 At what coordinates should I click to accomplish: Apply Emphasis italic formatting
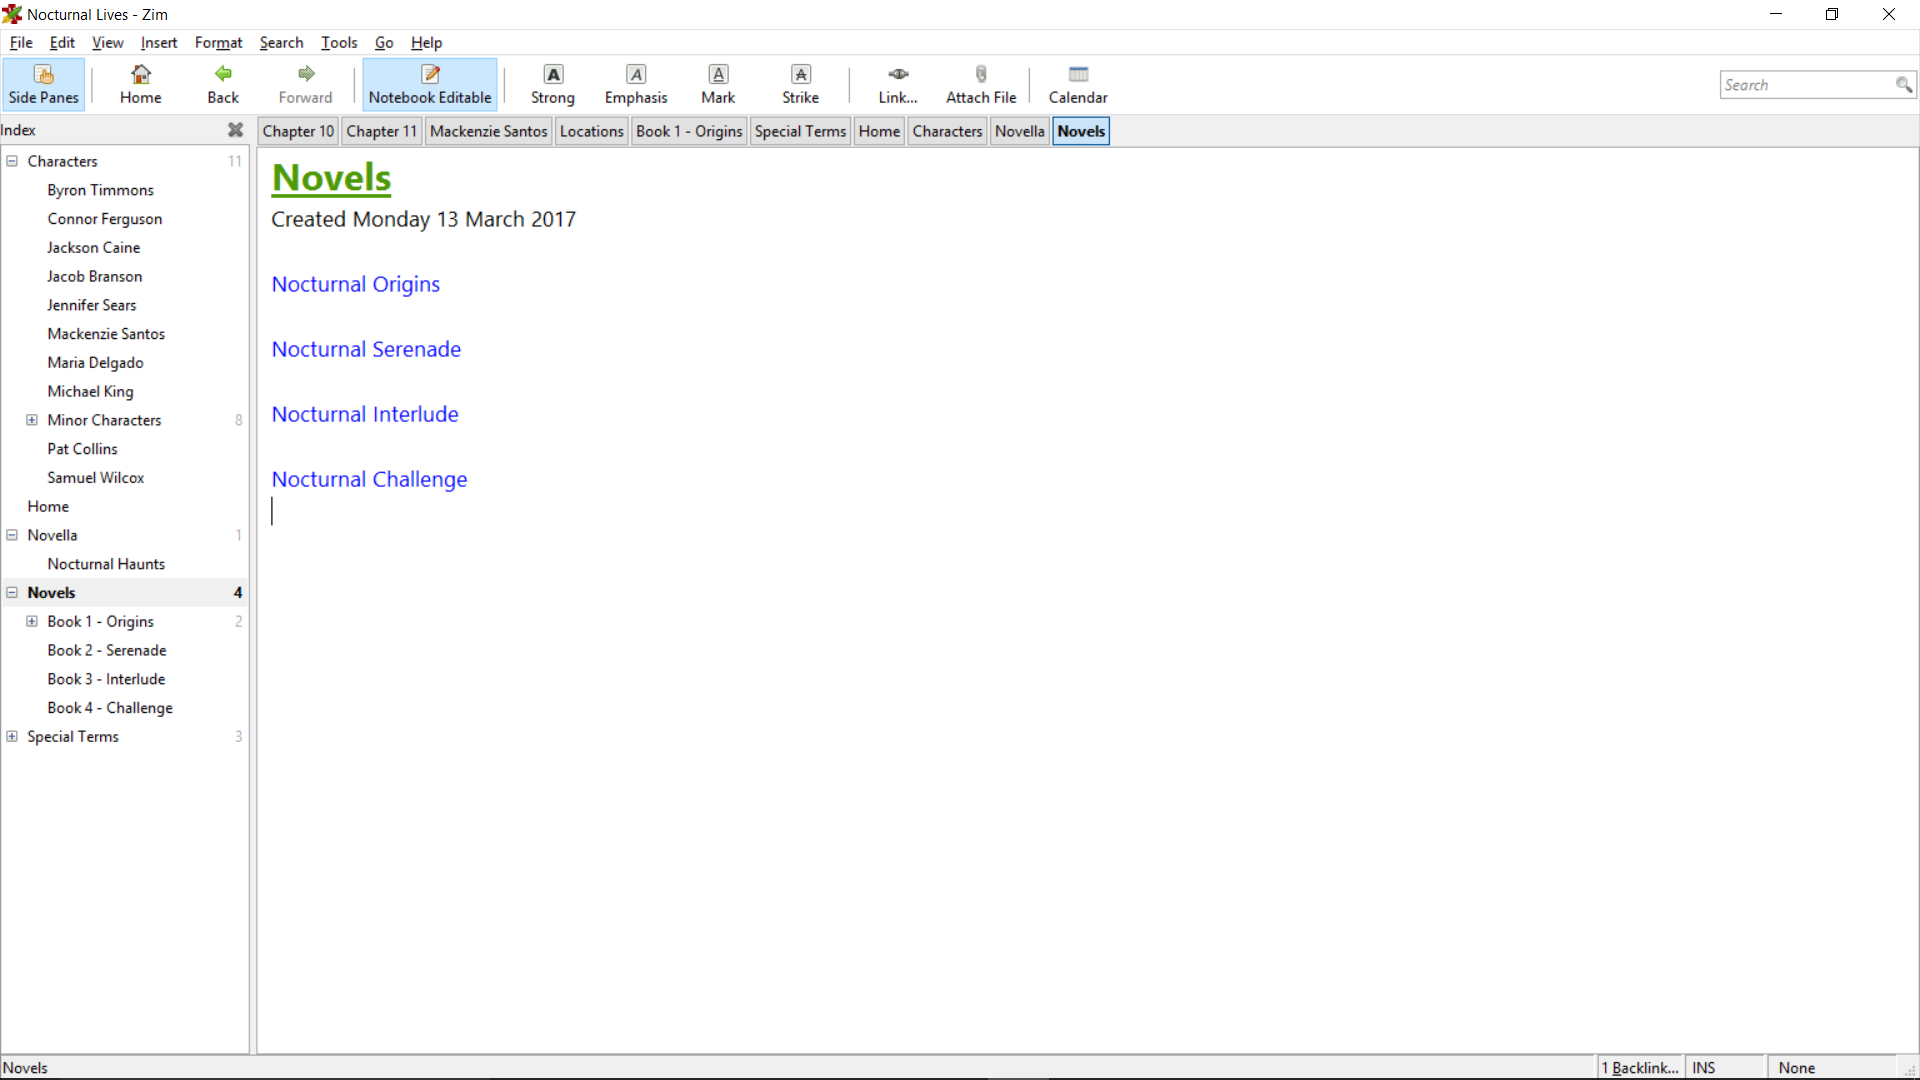point(635,84)
